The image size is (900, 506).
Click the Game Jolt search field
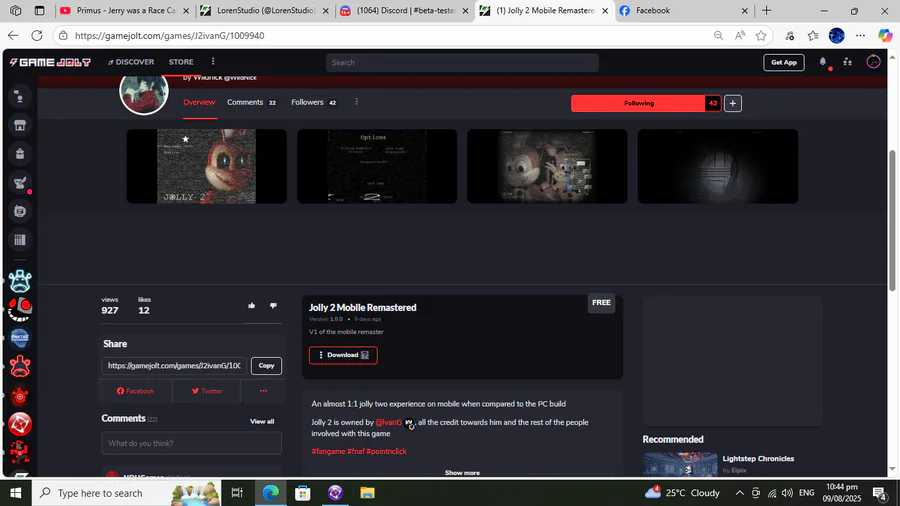[462, 63]
